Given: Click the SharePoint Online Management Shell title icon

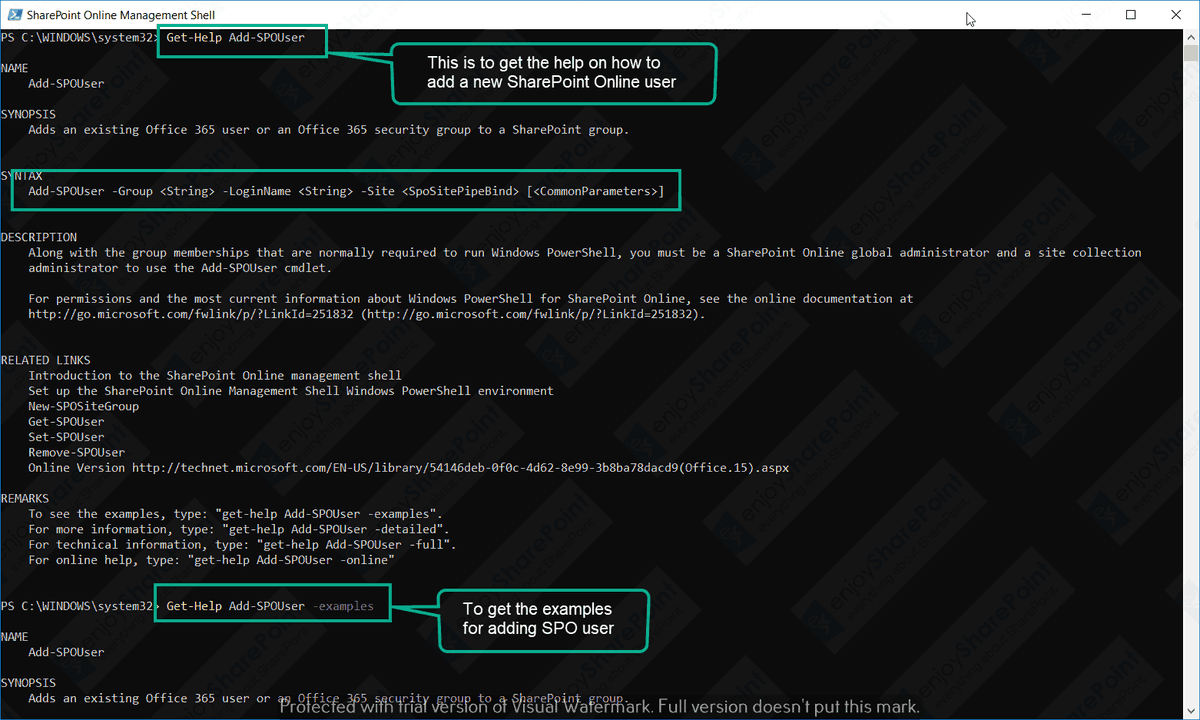Looking at the screenshot, I should pos(14,15).
